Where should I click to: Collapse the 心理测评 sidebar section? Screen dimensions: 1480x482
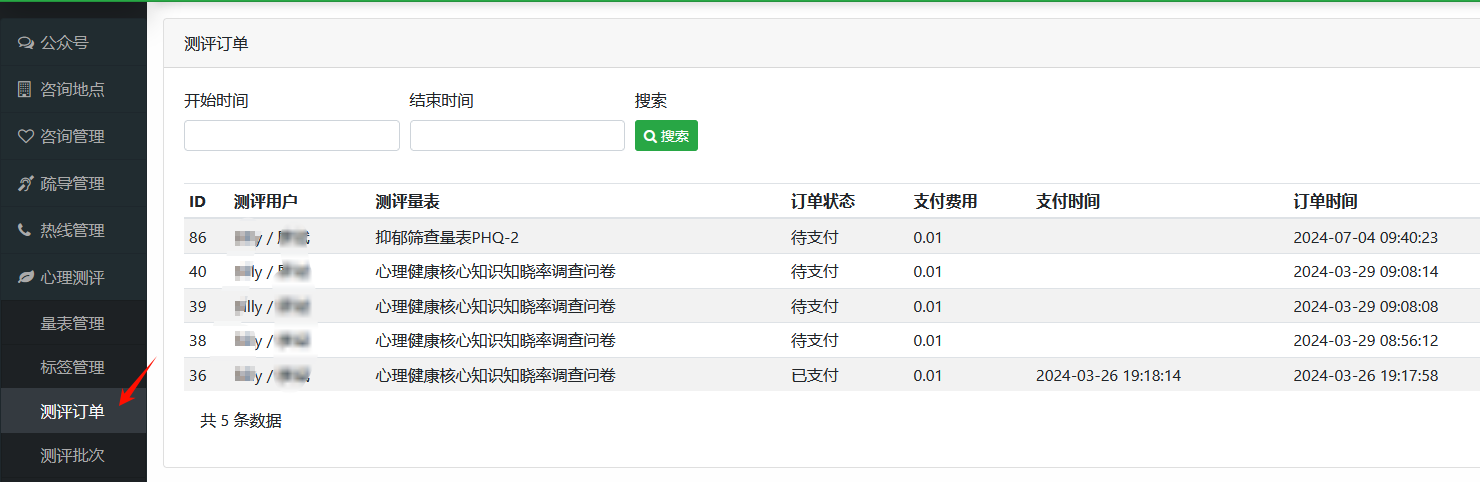pos(73,277)
